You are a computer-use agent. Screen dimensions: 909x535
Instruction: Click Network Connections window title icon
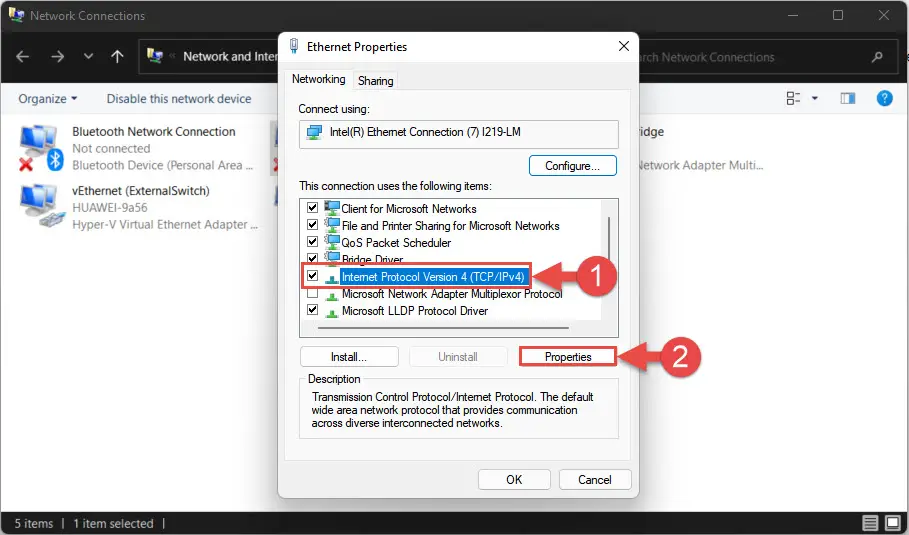pos(16,14)
